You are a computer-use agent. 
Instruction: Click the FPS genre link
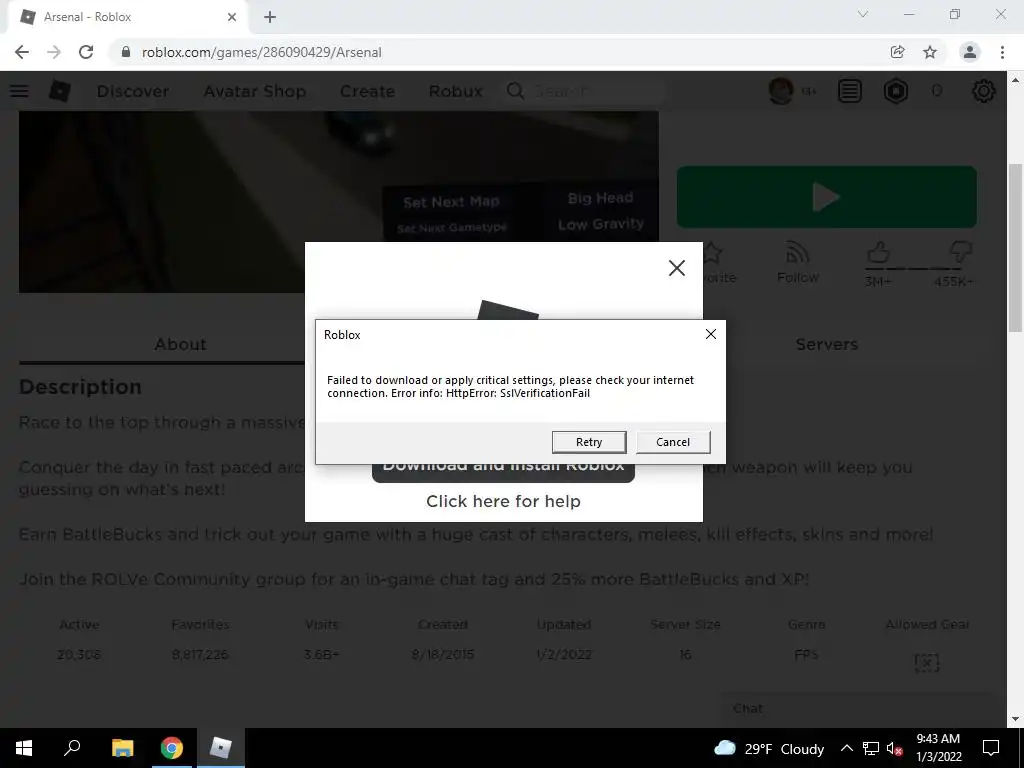pyautogui.click(x=806, y=654)
